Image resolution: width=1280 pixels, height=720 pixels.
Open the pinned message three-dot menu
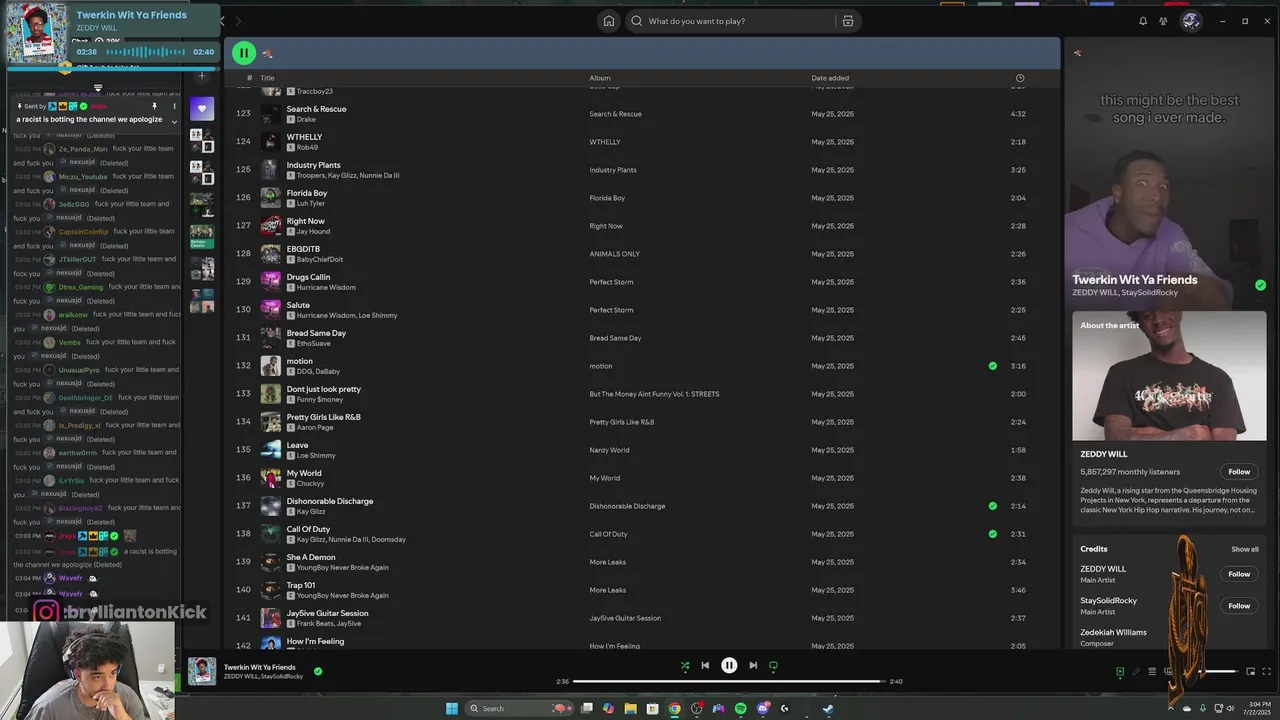(x=174, y=106)
